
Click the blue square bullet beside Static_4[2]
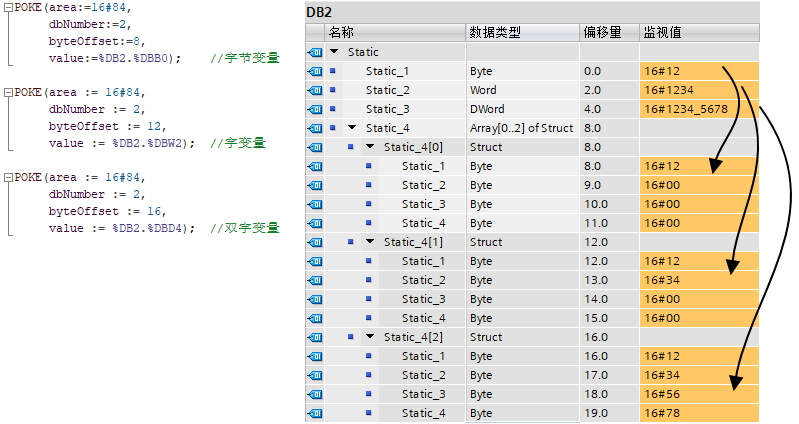coord(351,337)
